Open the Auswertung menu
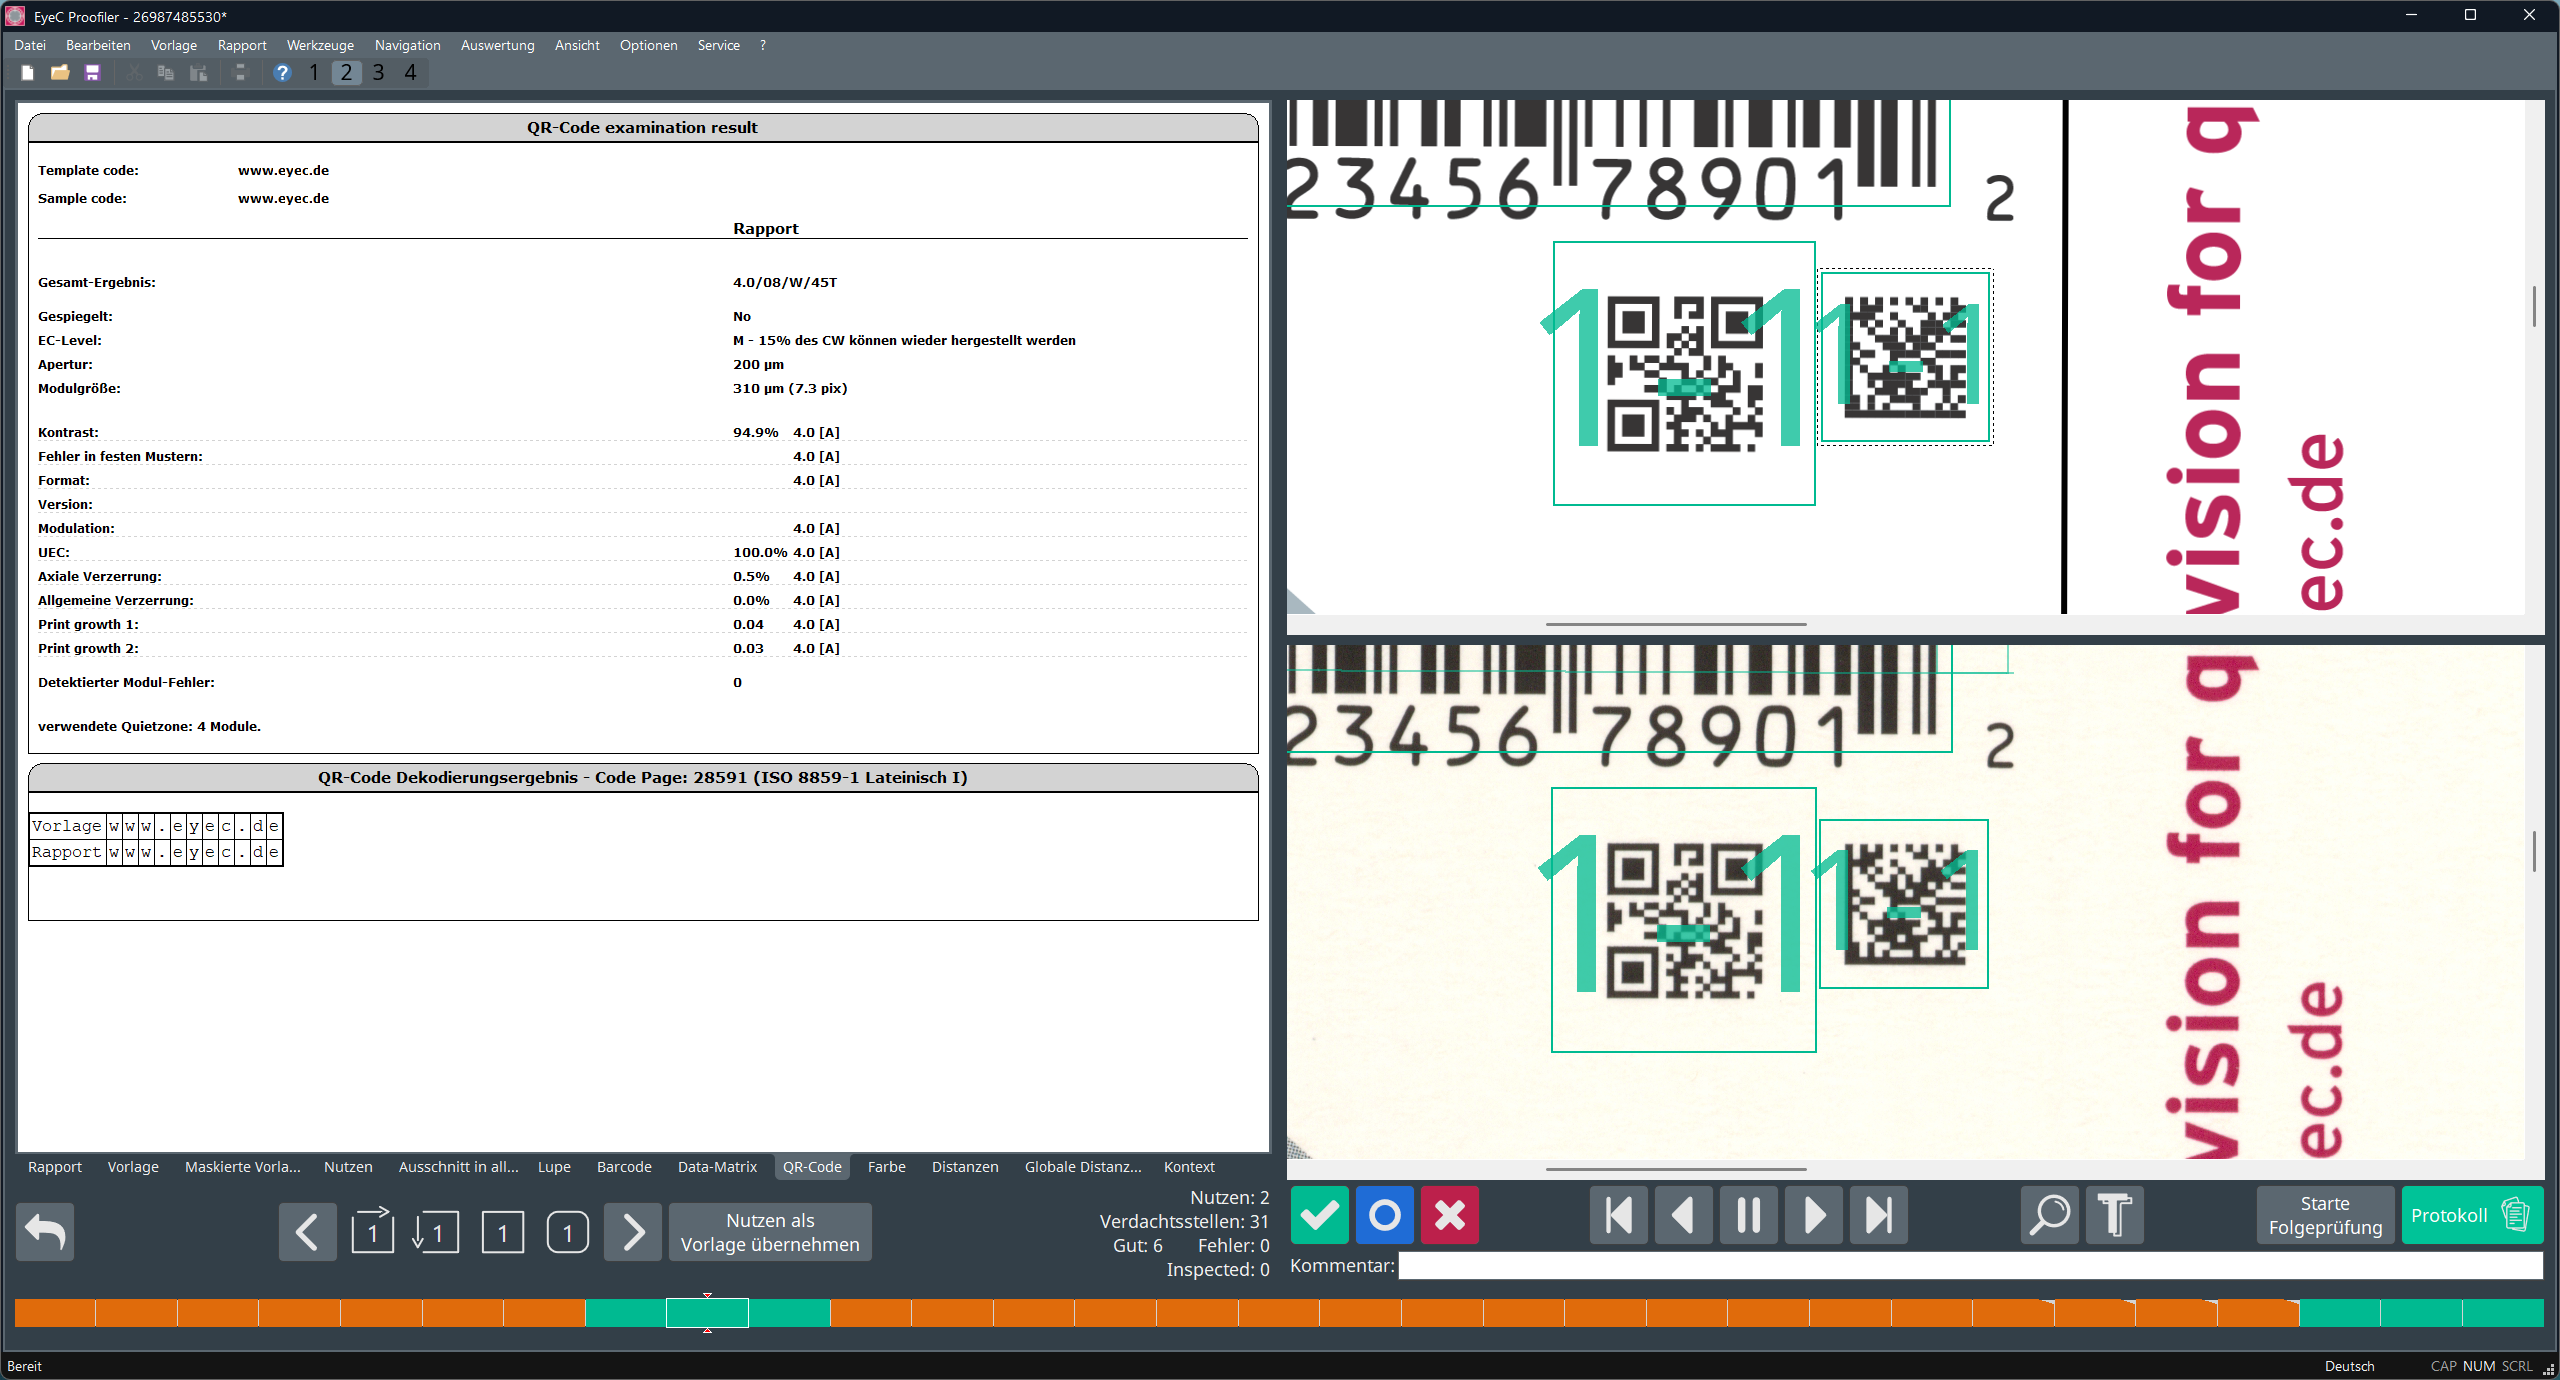Screen dimensions: 2560x1380 [x=497, y=45]
